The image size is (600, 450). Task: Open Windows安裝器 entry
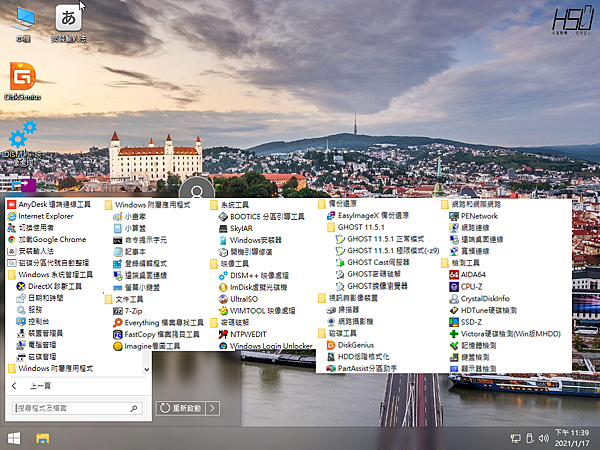250,240
